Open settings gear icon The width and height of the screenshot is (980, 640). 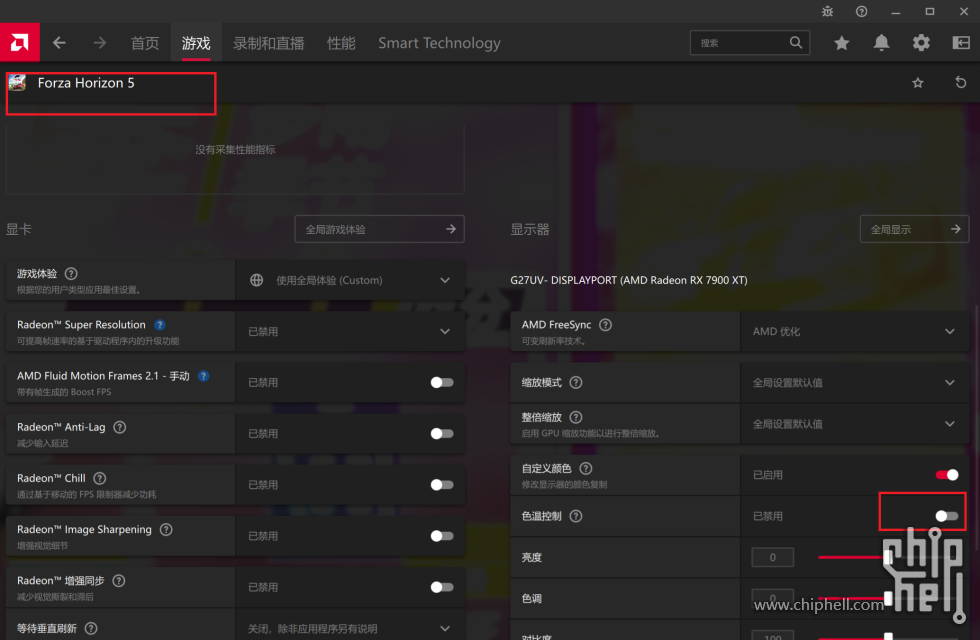point(921,42)
